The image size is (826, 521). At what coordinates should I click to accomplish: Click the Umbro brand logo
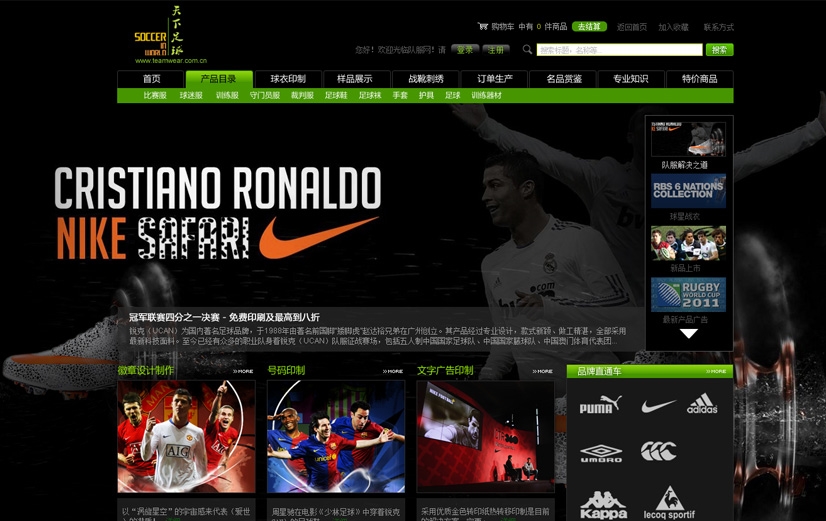pos(600,453)
